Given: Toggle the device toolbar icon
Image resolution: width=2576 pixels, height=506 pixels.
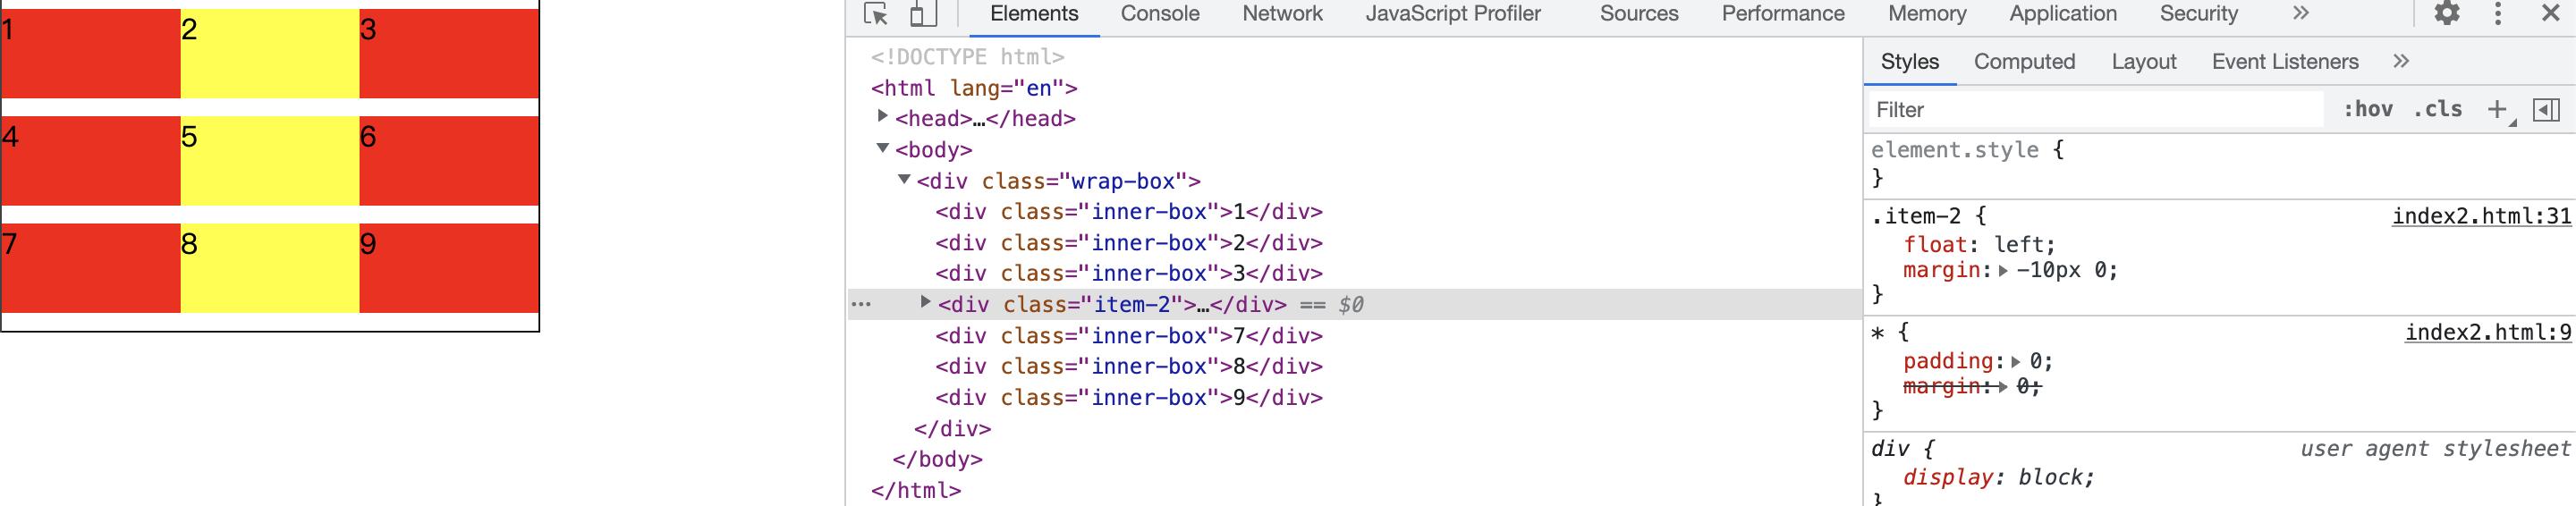Looking at the screenshot, I should (x=923, y=14).
